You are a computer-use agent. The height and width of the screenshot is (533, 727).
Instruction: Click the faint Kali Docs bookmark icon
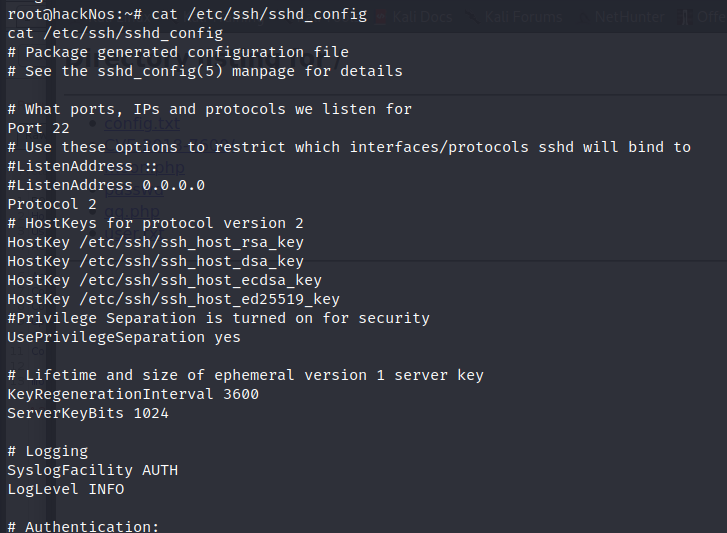(381, 17)
